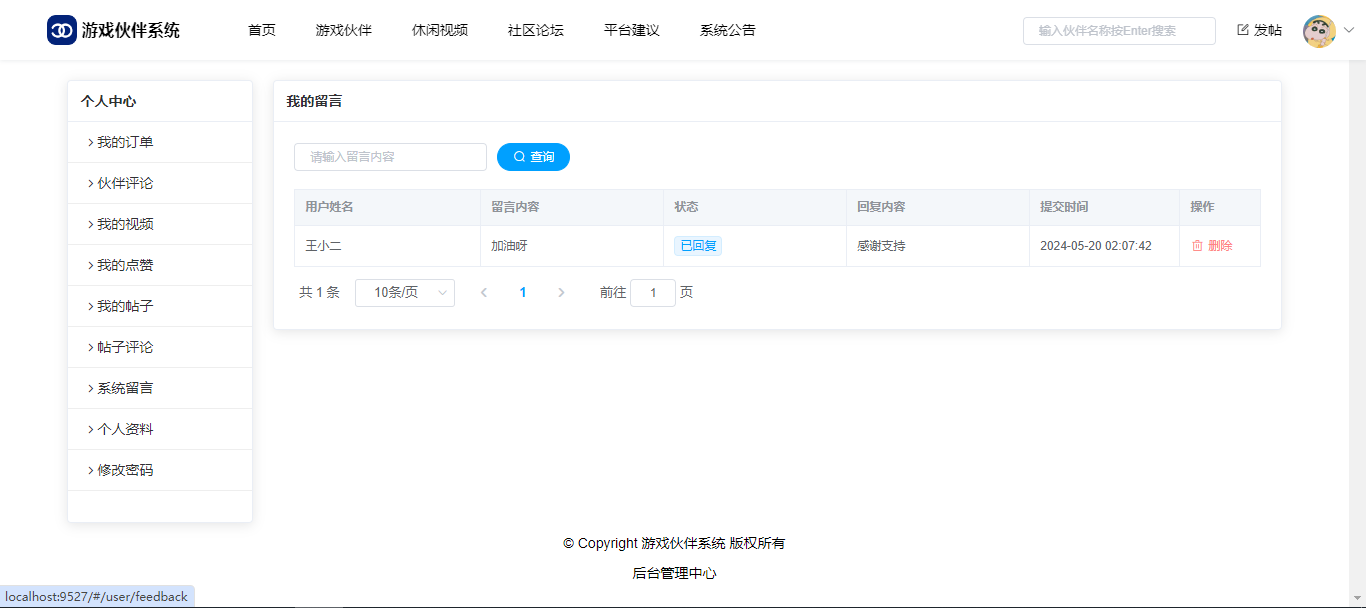The height and width of the screenshot is (608, 1366).
Task: Go to next page arrow
Action: point(561,293)
